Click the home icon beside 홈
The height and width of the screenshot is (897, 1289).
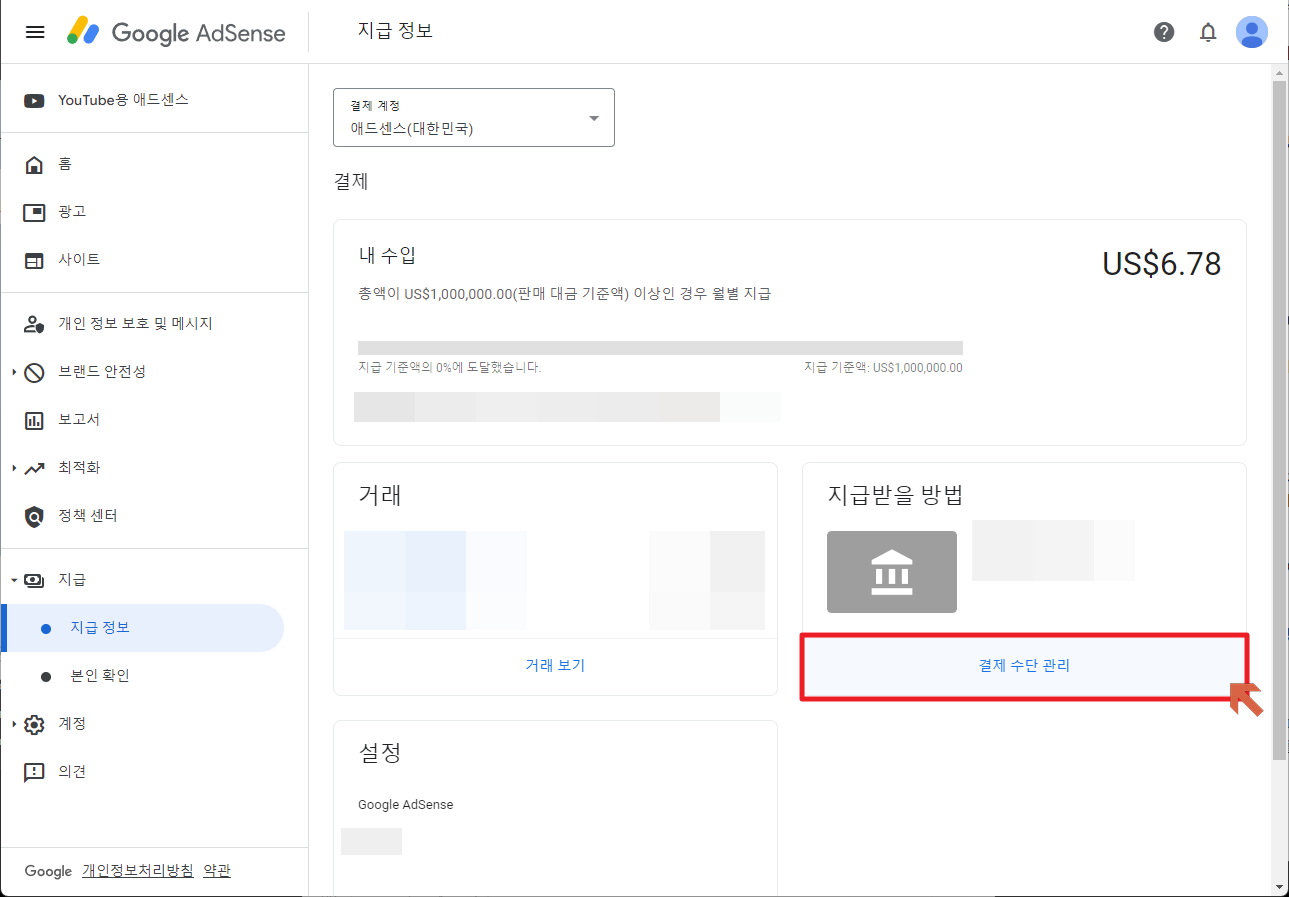pyautogui.click(x=34, y=164)
